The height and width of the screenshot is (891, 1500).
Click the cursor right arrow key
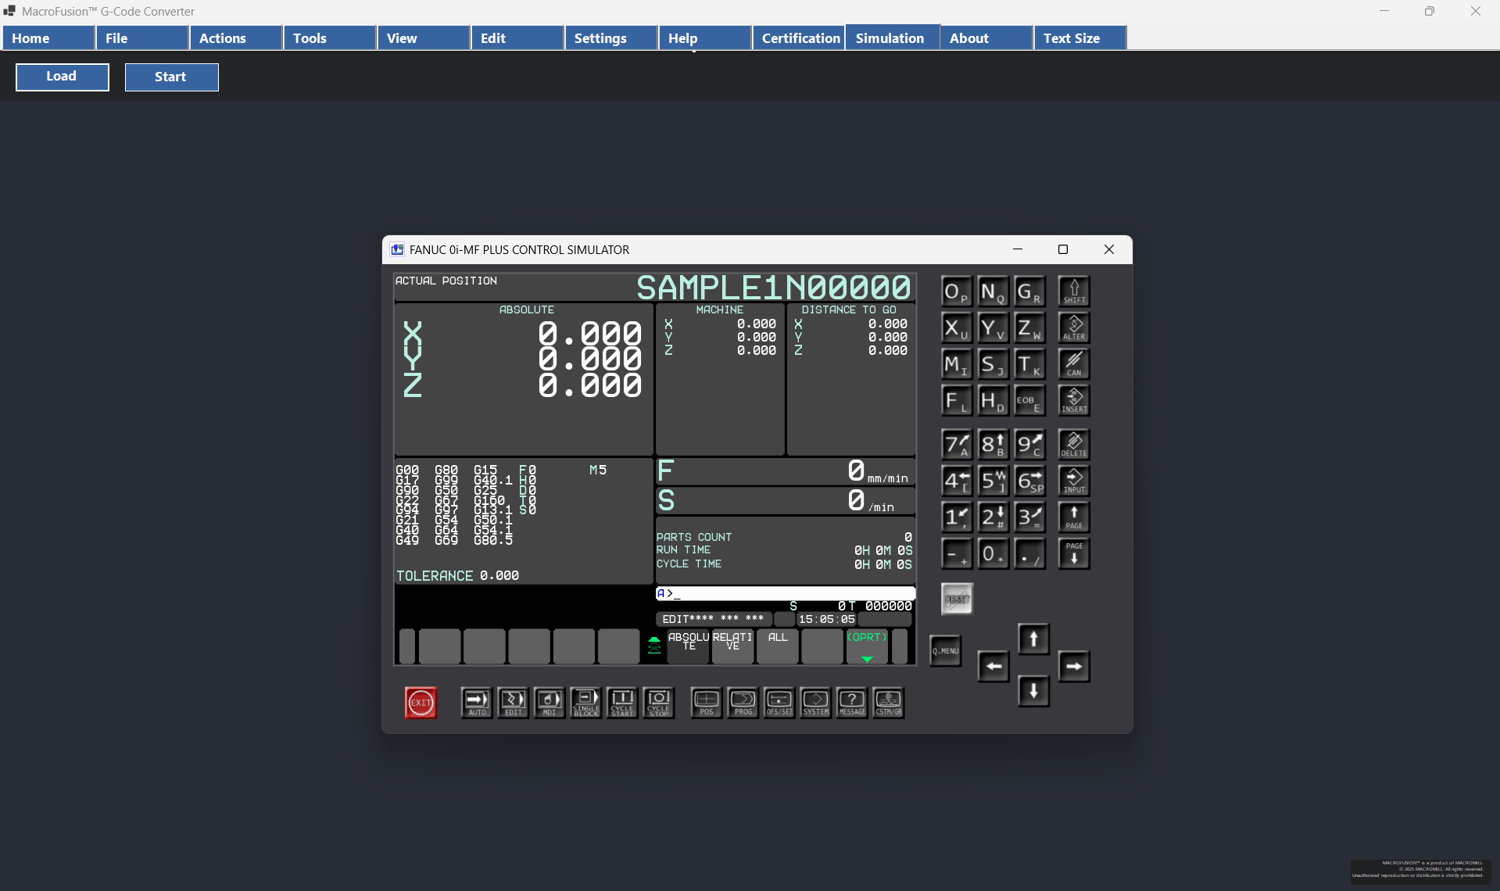pos(1074,666)
